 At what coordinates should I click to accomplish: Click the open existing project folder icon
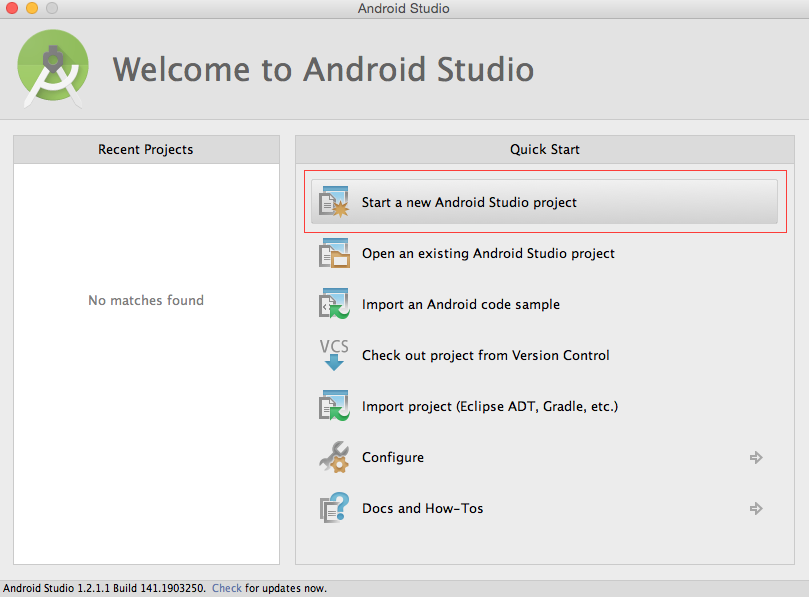[334, 253]
